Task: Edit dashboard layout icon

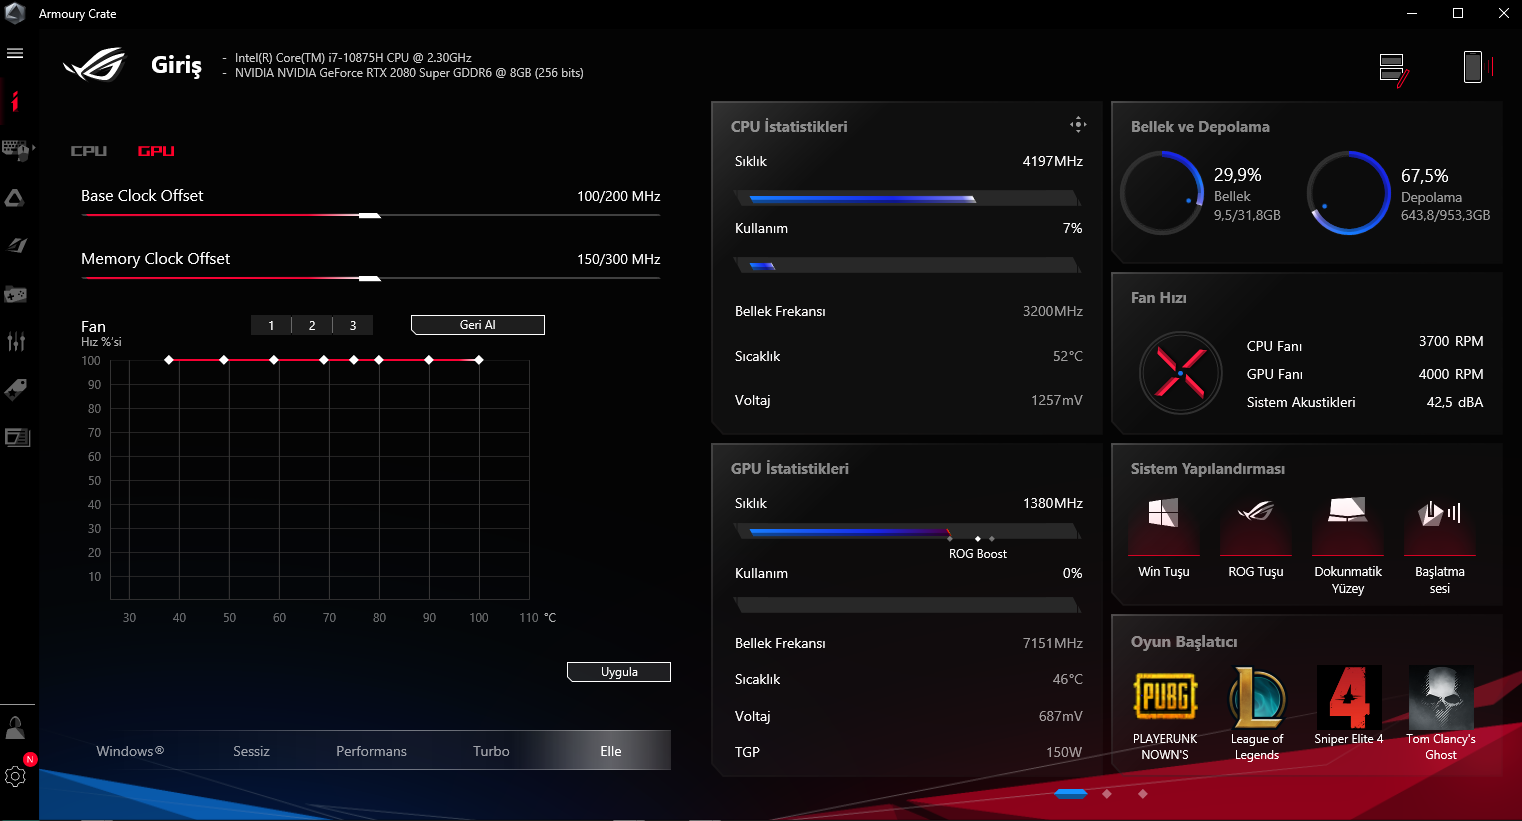Action: coord(1394,69)
